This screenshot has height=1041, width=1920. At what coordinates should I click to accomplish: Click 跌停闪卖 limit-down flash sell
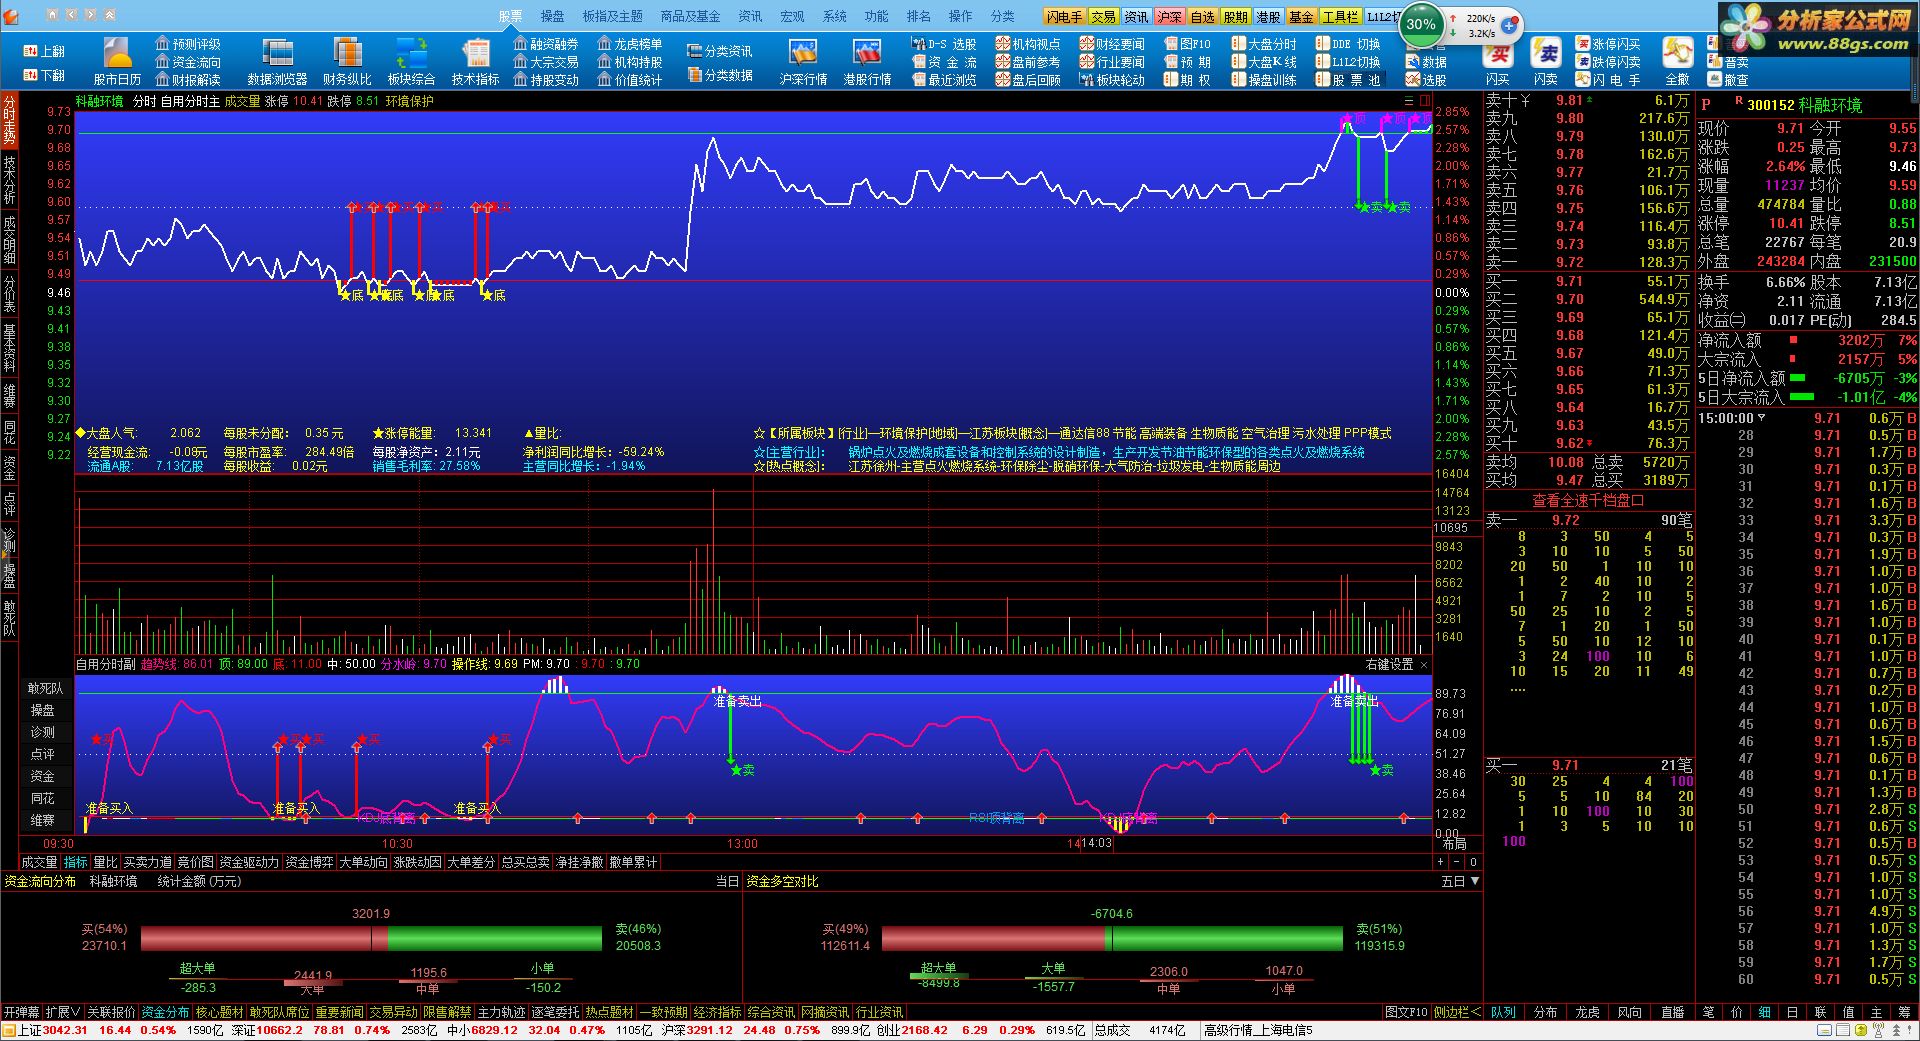[x=1608, y=62]
